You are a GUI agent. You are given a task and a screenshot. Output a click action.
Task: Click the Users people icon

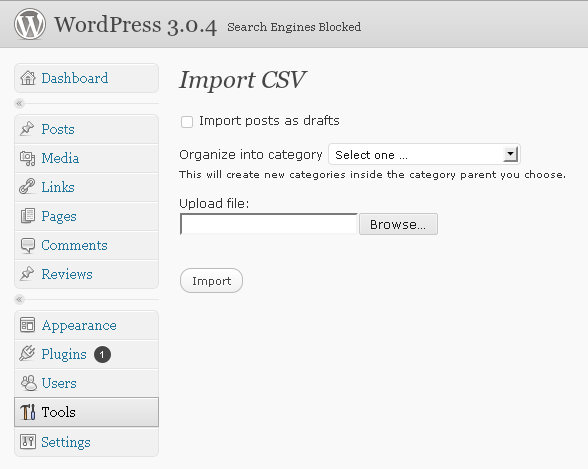click(x=28, y=383)
